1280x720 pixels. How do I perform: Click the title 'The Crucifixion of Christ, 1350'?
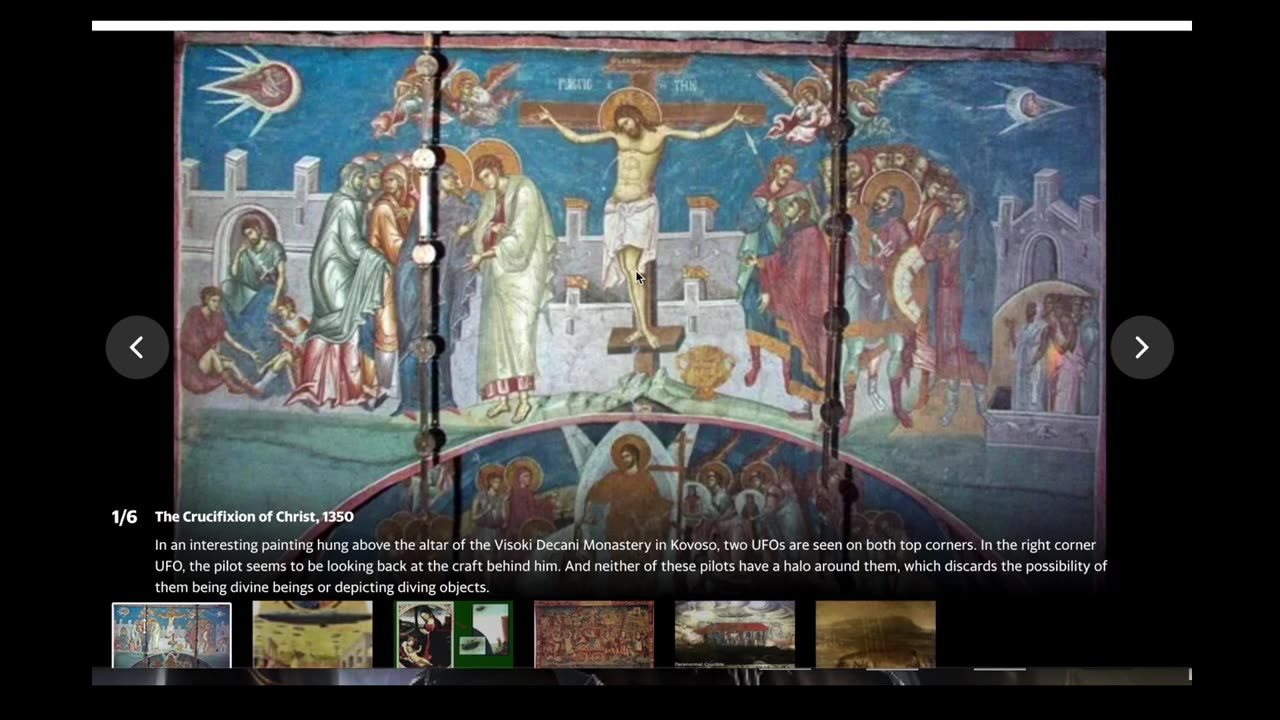coord(254,517)
